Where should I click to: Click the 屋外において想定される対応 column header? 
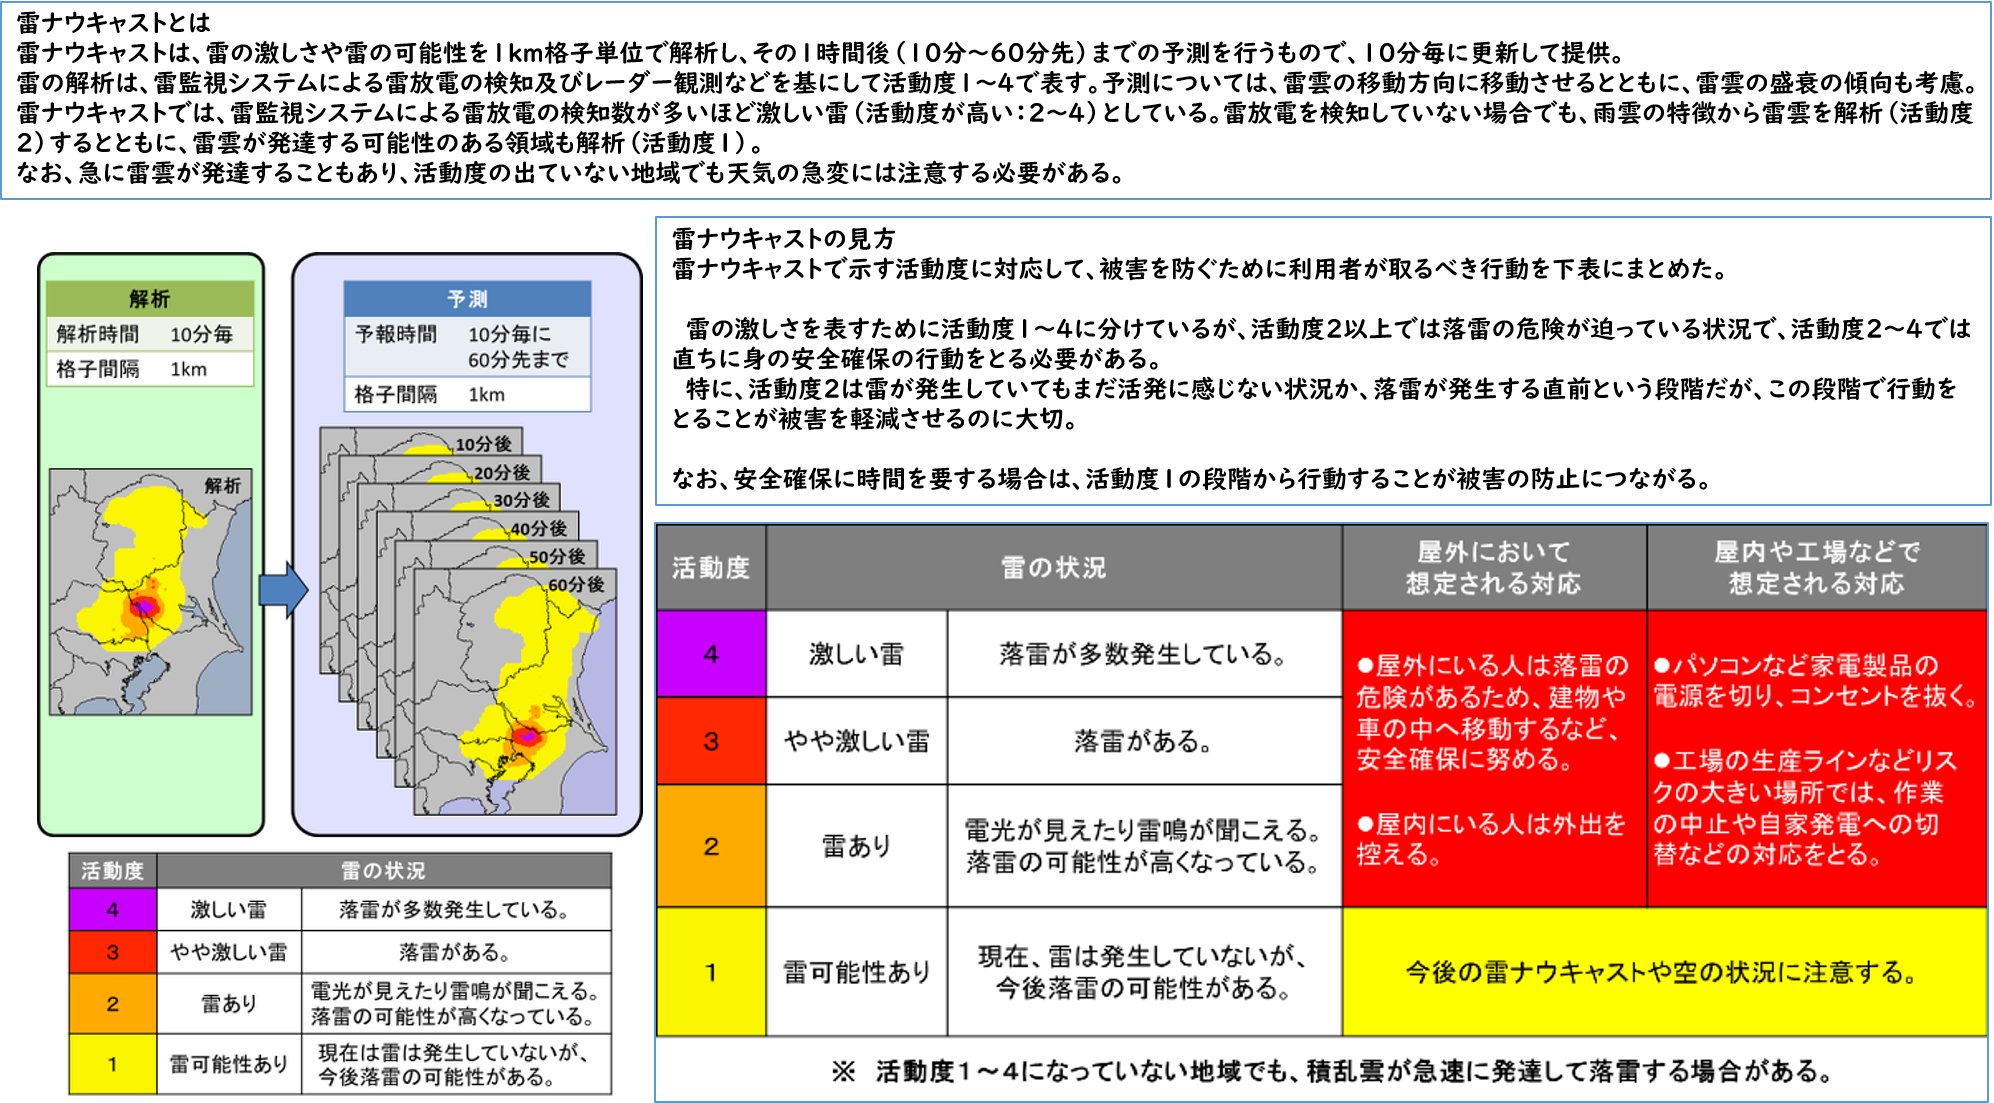click(x=1493, y=567)
